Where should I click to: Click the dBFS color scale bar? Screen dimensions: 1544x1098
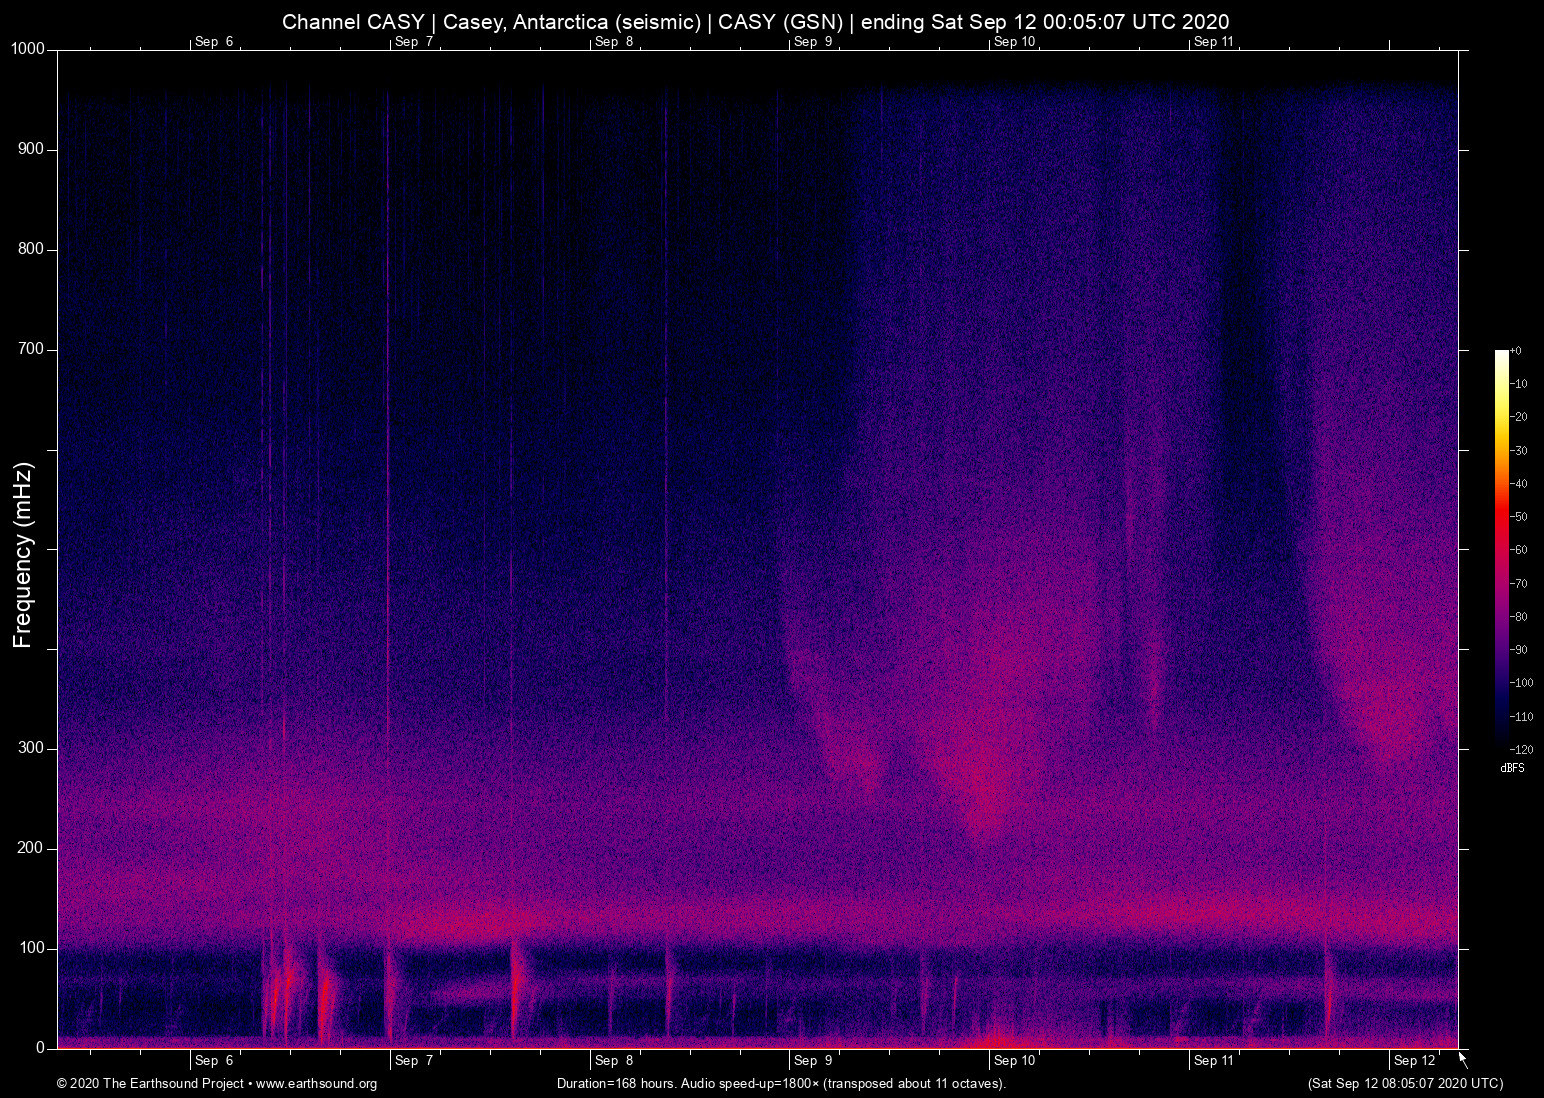(1502, 550)
